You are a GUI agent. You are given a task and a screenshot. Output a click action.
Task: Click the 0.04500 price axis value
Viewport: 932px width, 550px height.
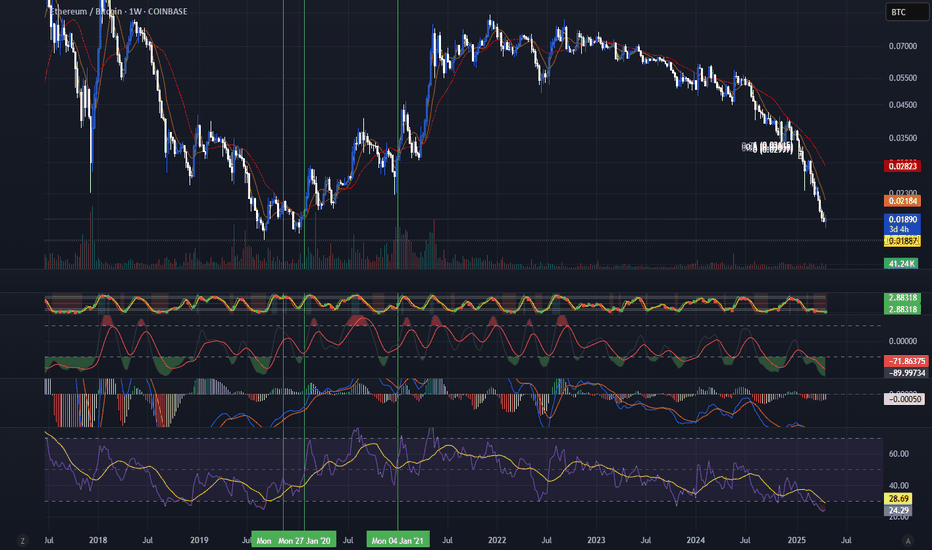[x=902, y=105]
